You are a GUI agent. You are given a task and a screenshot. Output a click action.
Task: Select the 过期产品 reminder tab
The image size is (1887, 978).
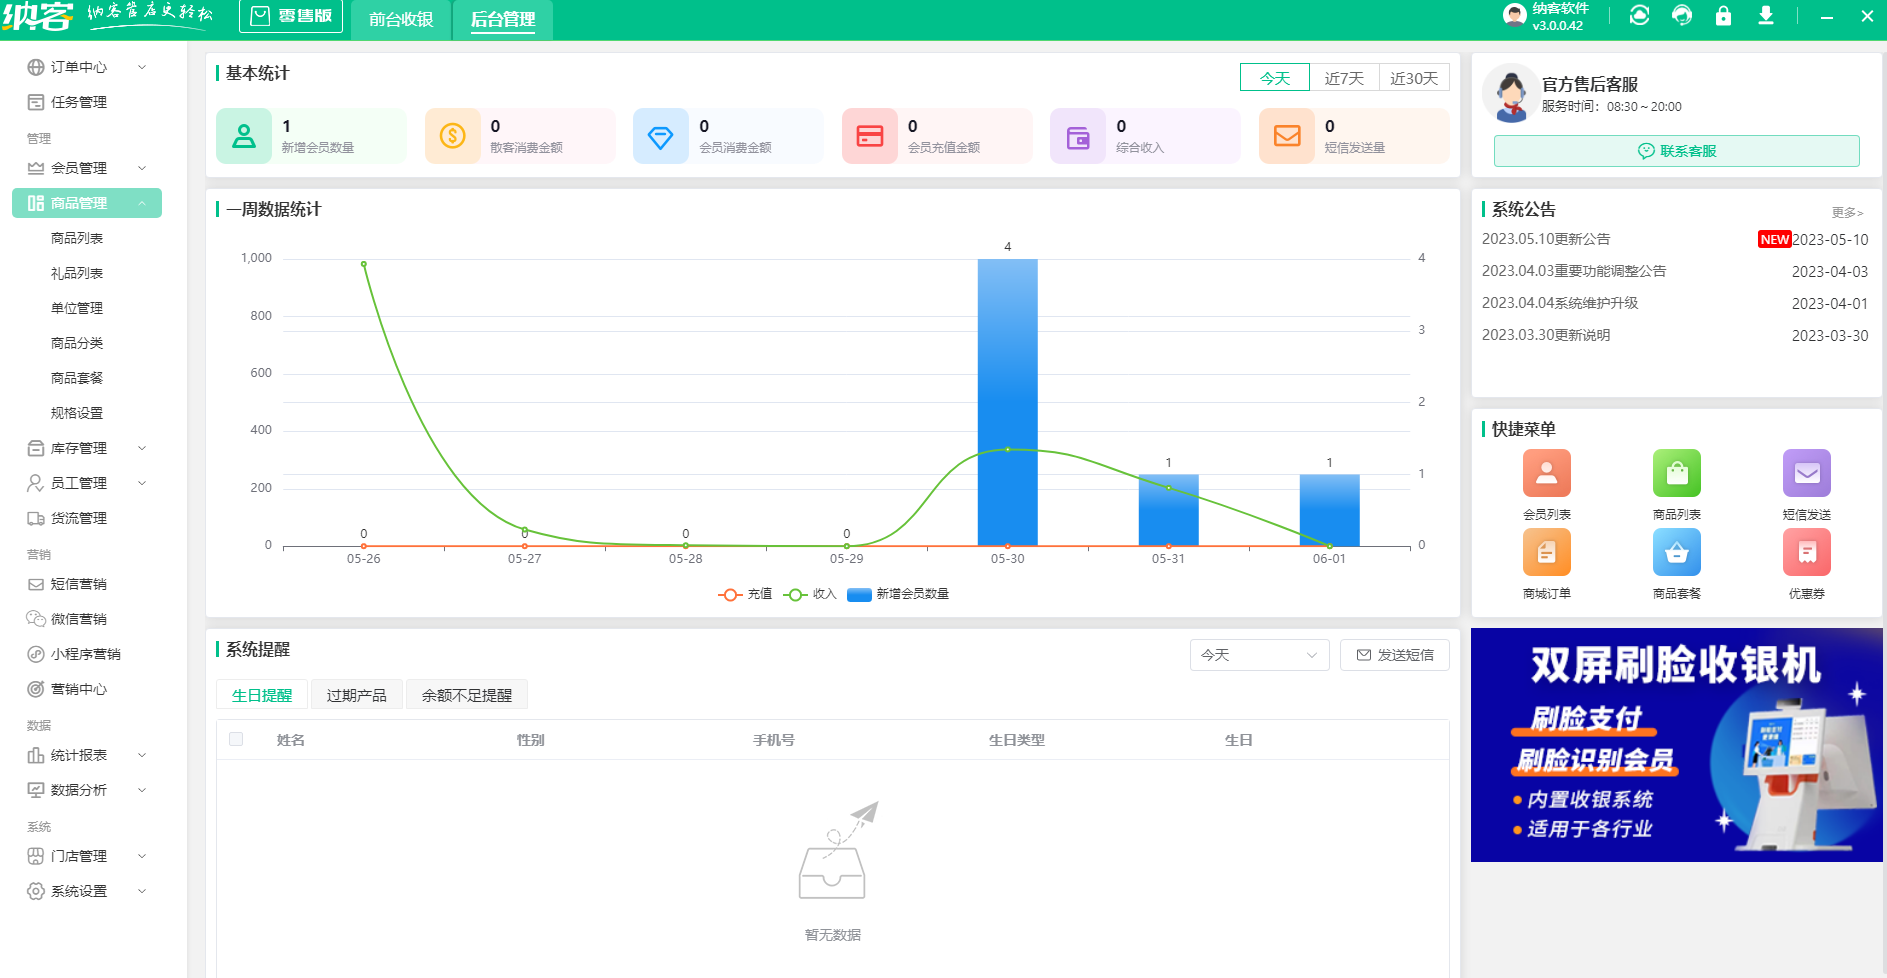356,695
